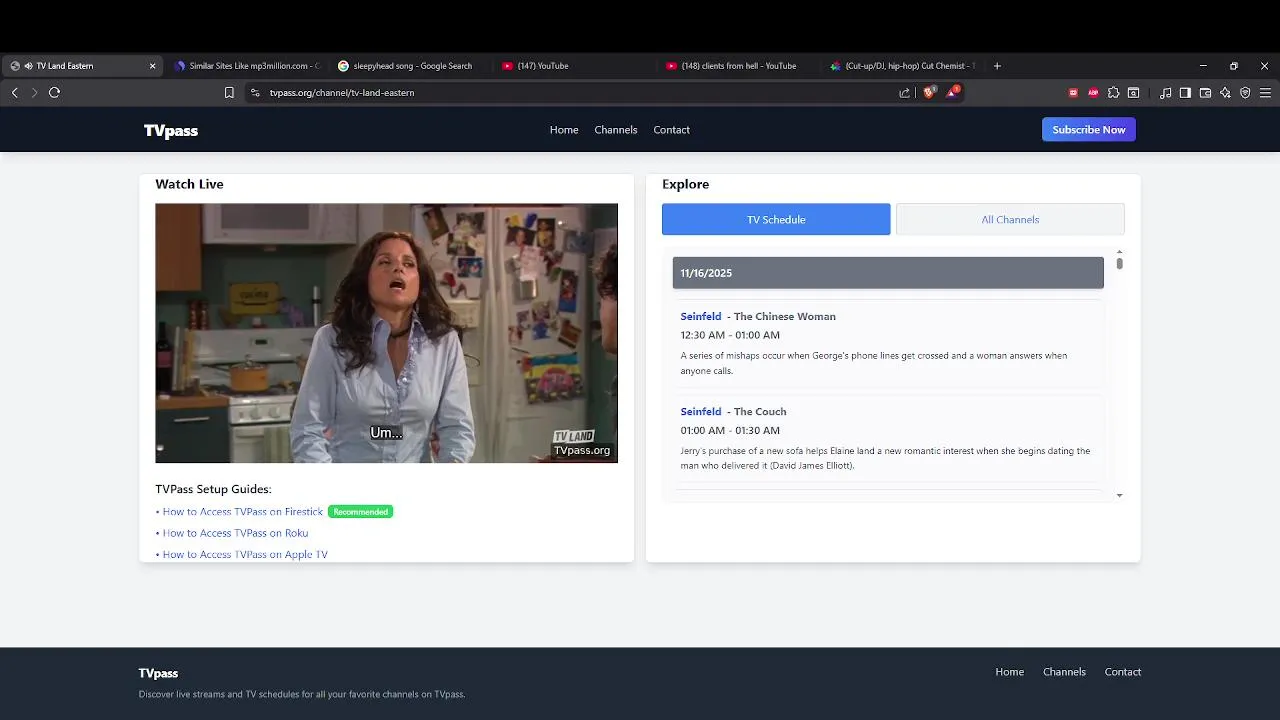Image resolution: width=1280 pixels, height=720 pixels.
Task: Click the Watch Live heading
Action: click(189, 184)
